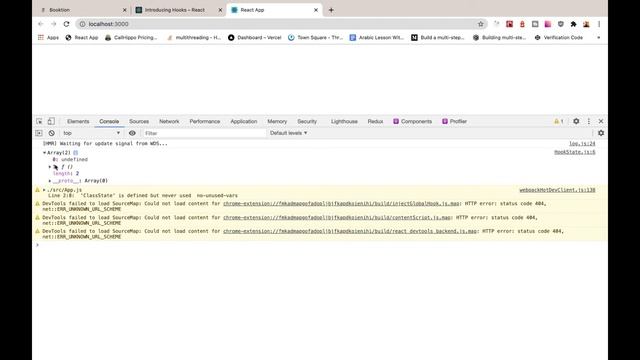
Task: Open the contentScript.js.map link
Action: pos(337,217)
